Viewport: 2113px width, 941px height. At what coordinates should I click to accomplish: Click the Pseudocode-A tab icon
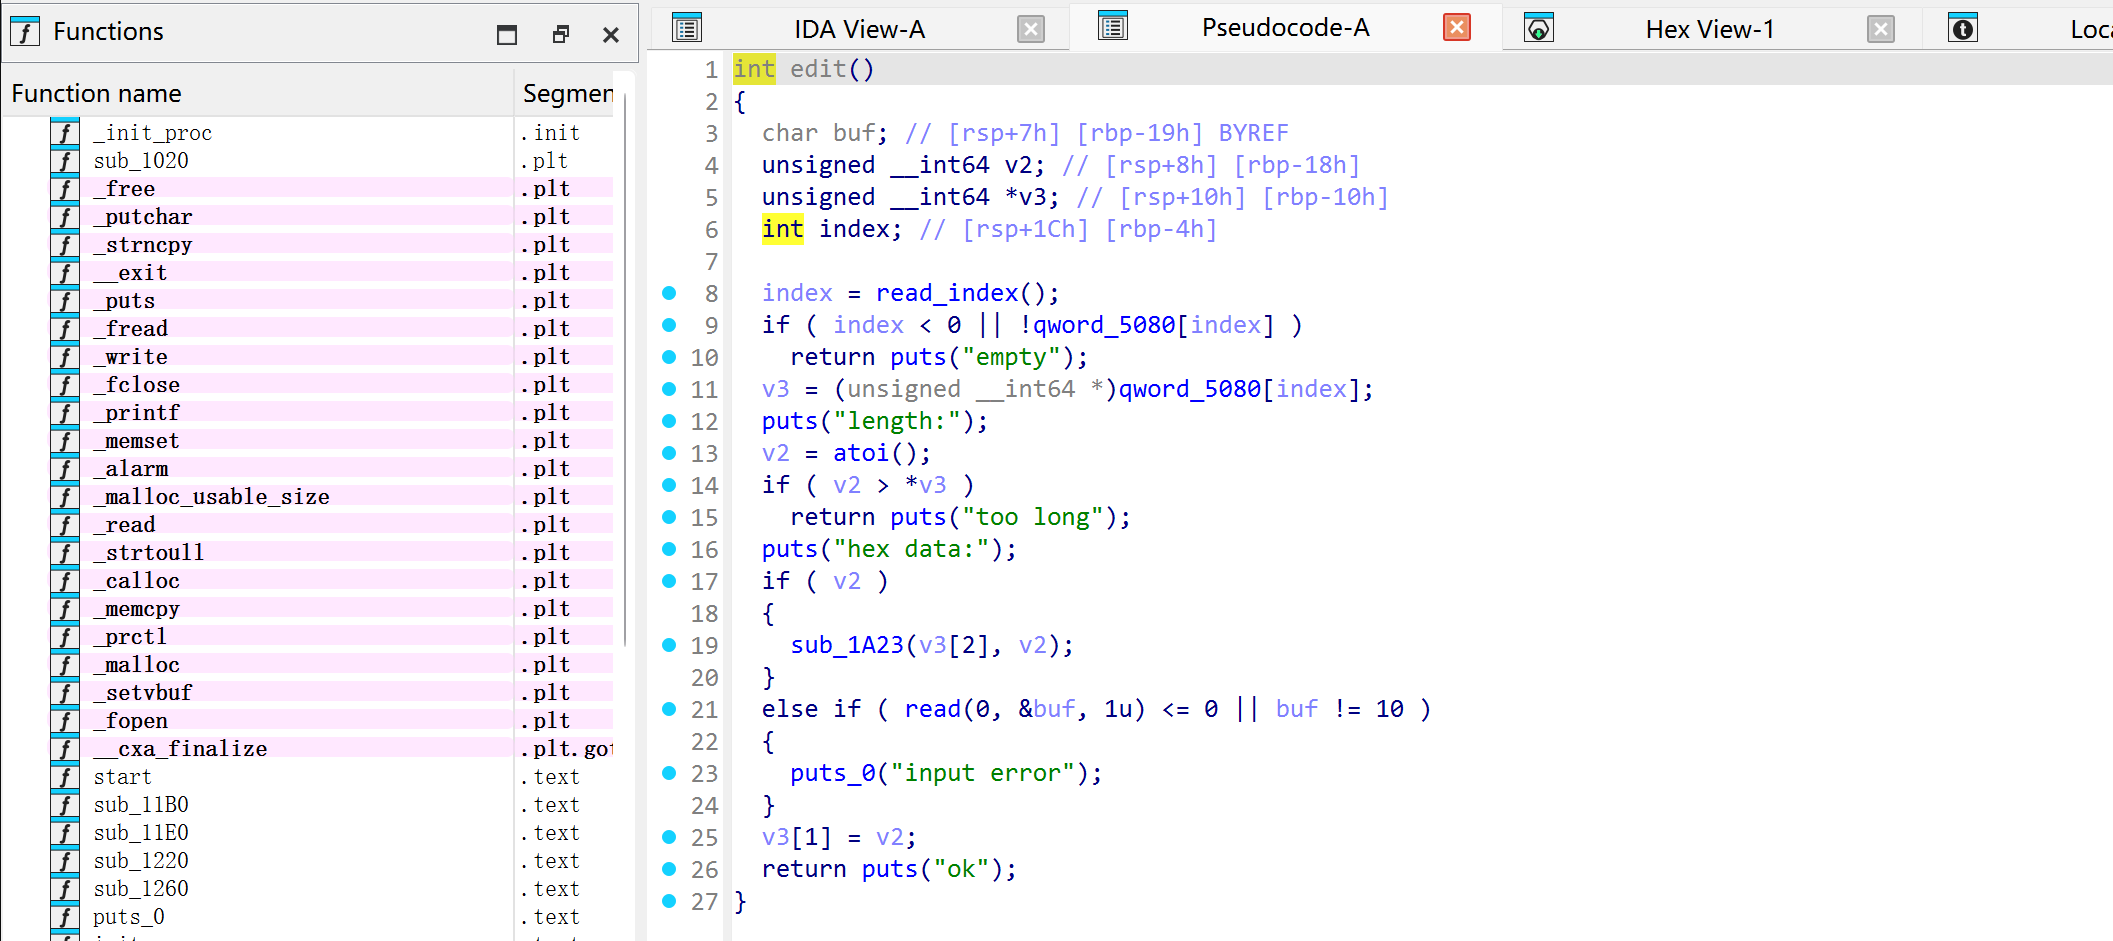1113,27
